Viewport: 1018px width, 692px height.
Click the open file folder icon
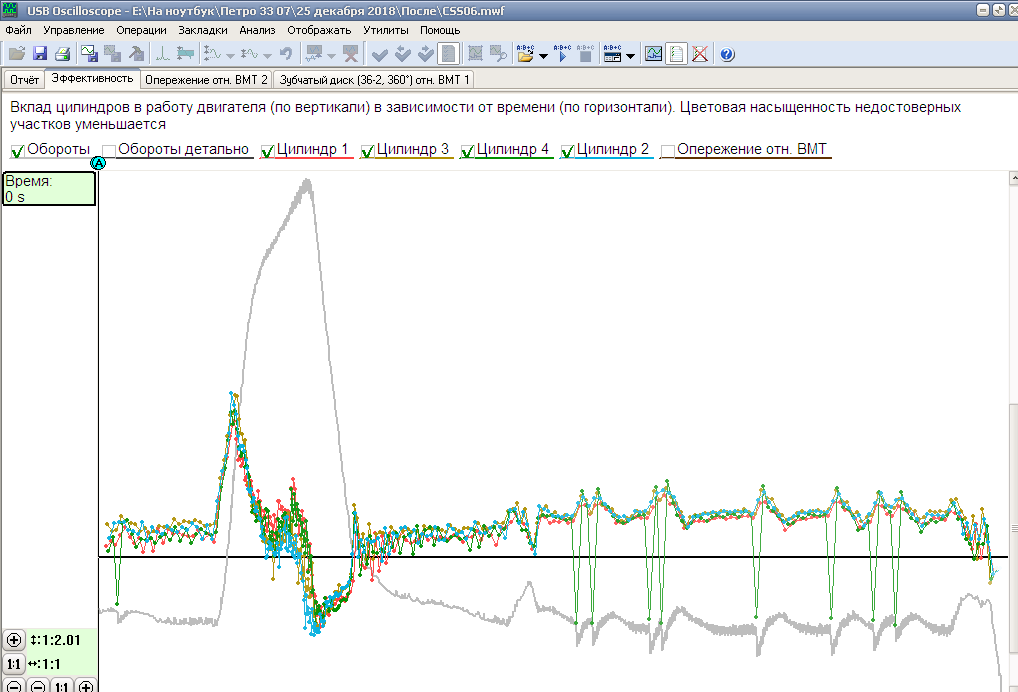pyautogui.click(x=17, y=54)
